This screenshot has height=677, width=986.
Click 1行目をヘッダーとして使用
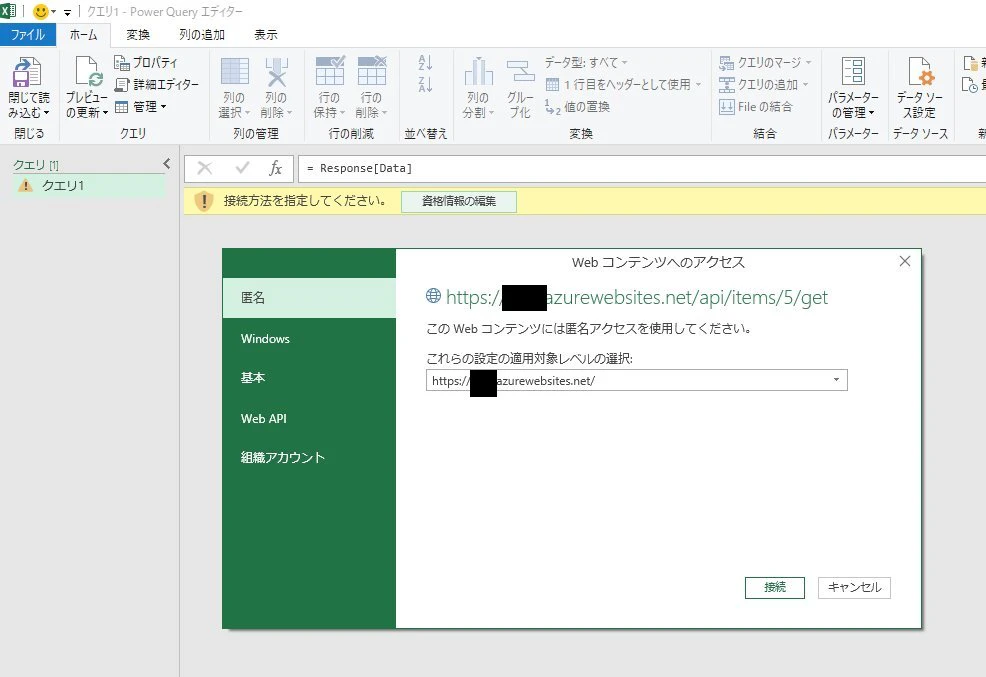623,84
